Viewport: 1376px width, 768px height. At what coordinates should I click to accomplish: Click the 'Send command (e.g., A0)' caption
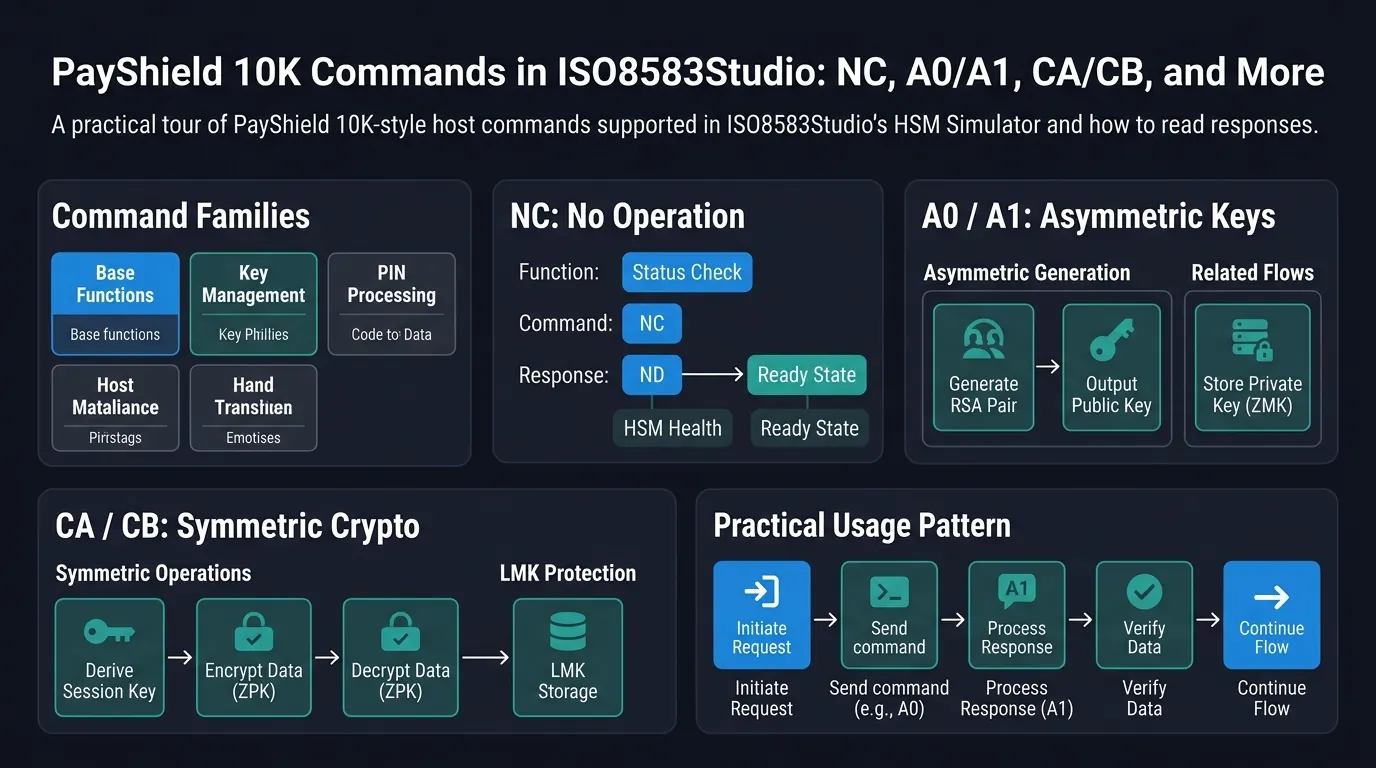(x=889, y=698)
